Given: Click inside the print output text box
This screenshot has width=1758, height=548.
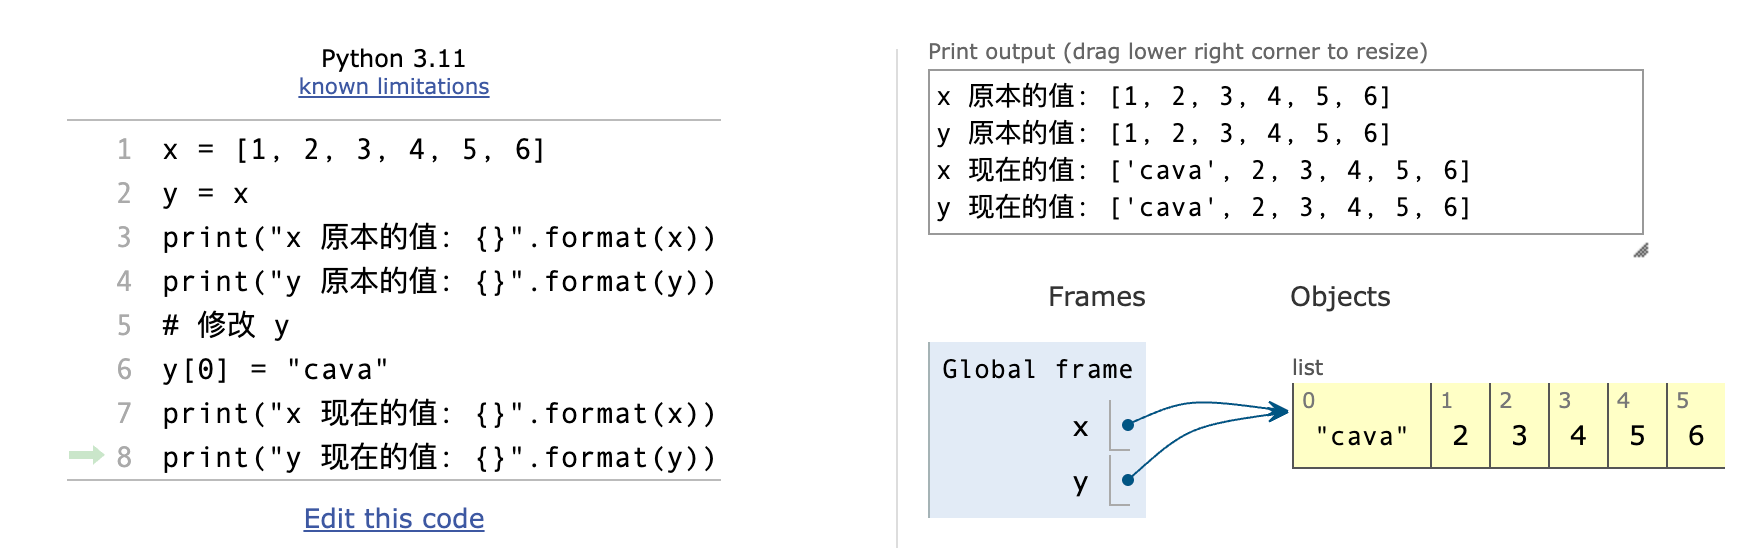Looking at the screenshot, I should (x=1285, y=152).
